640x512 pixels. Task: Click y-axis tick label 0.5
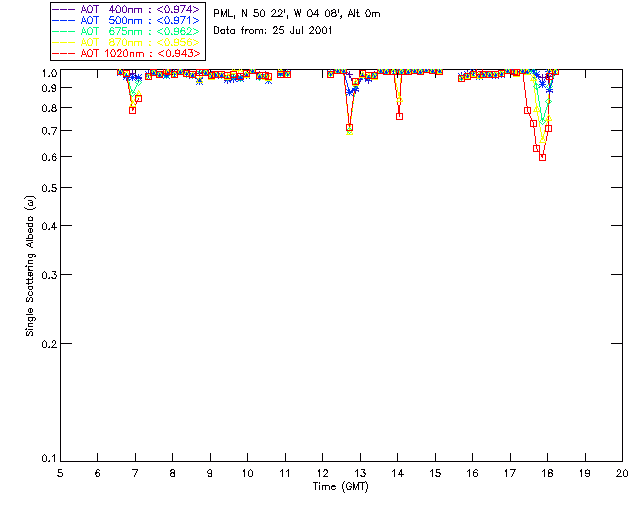[49, 188]
